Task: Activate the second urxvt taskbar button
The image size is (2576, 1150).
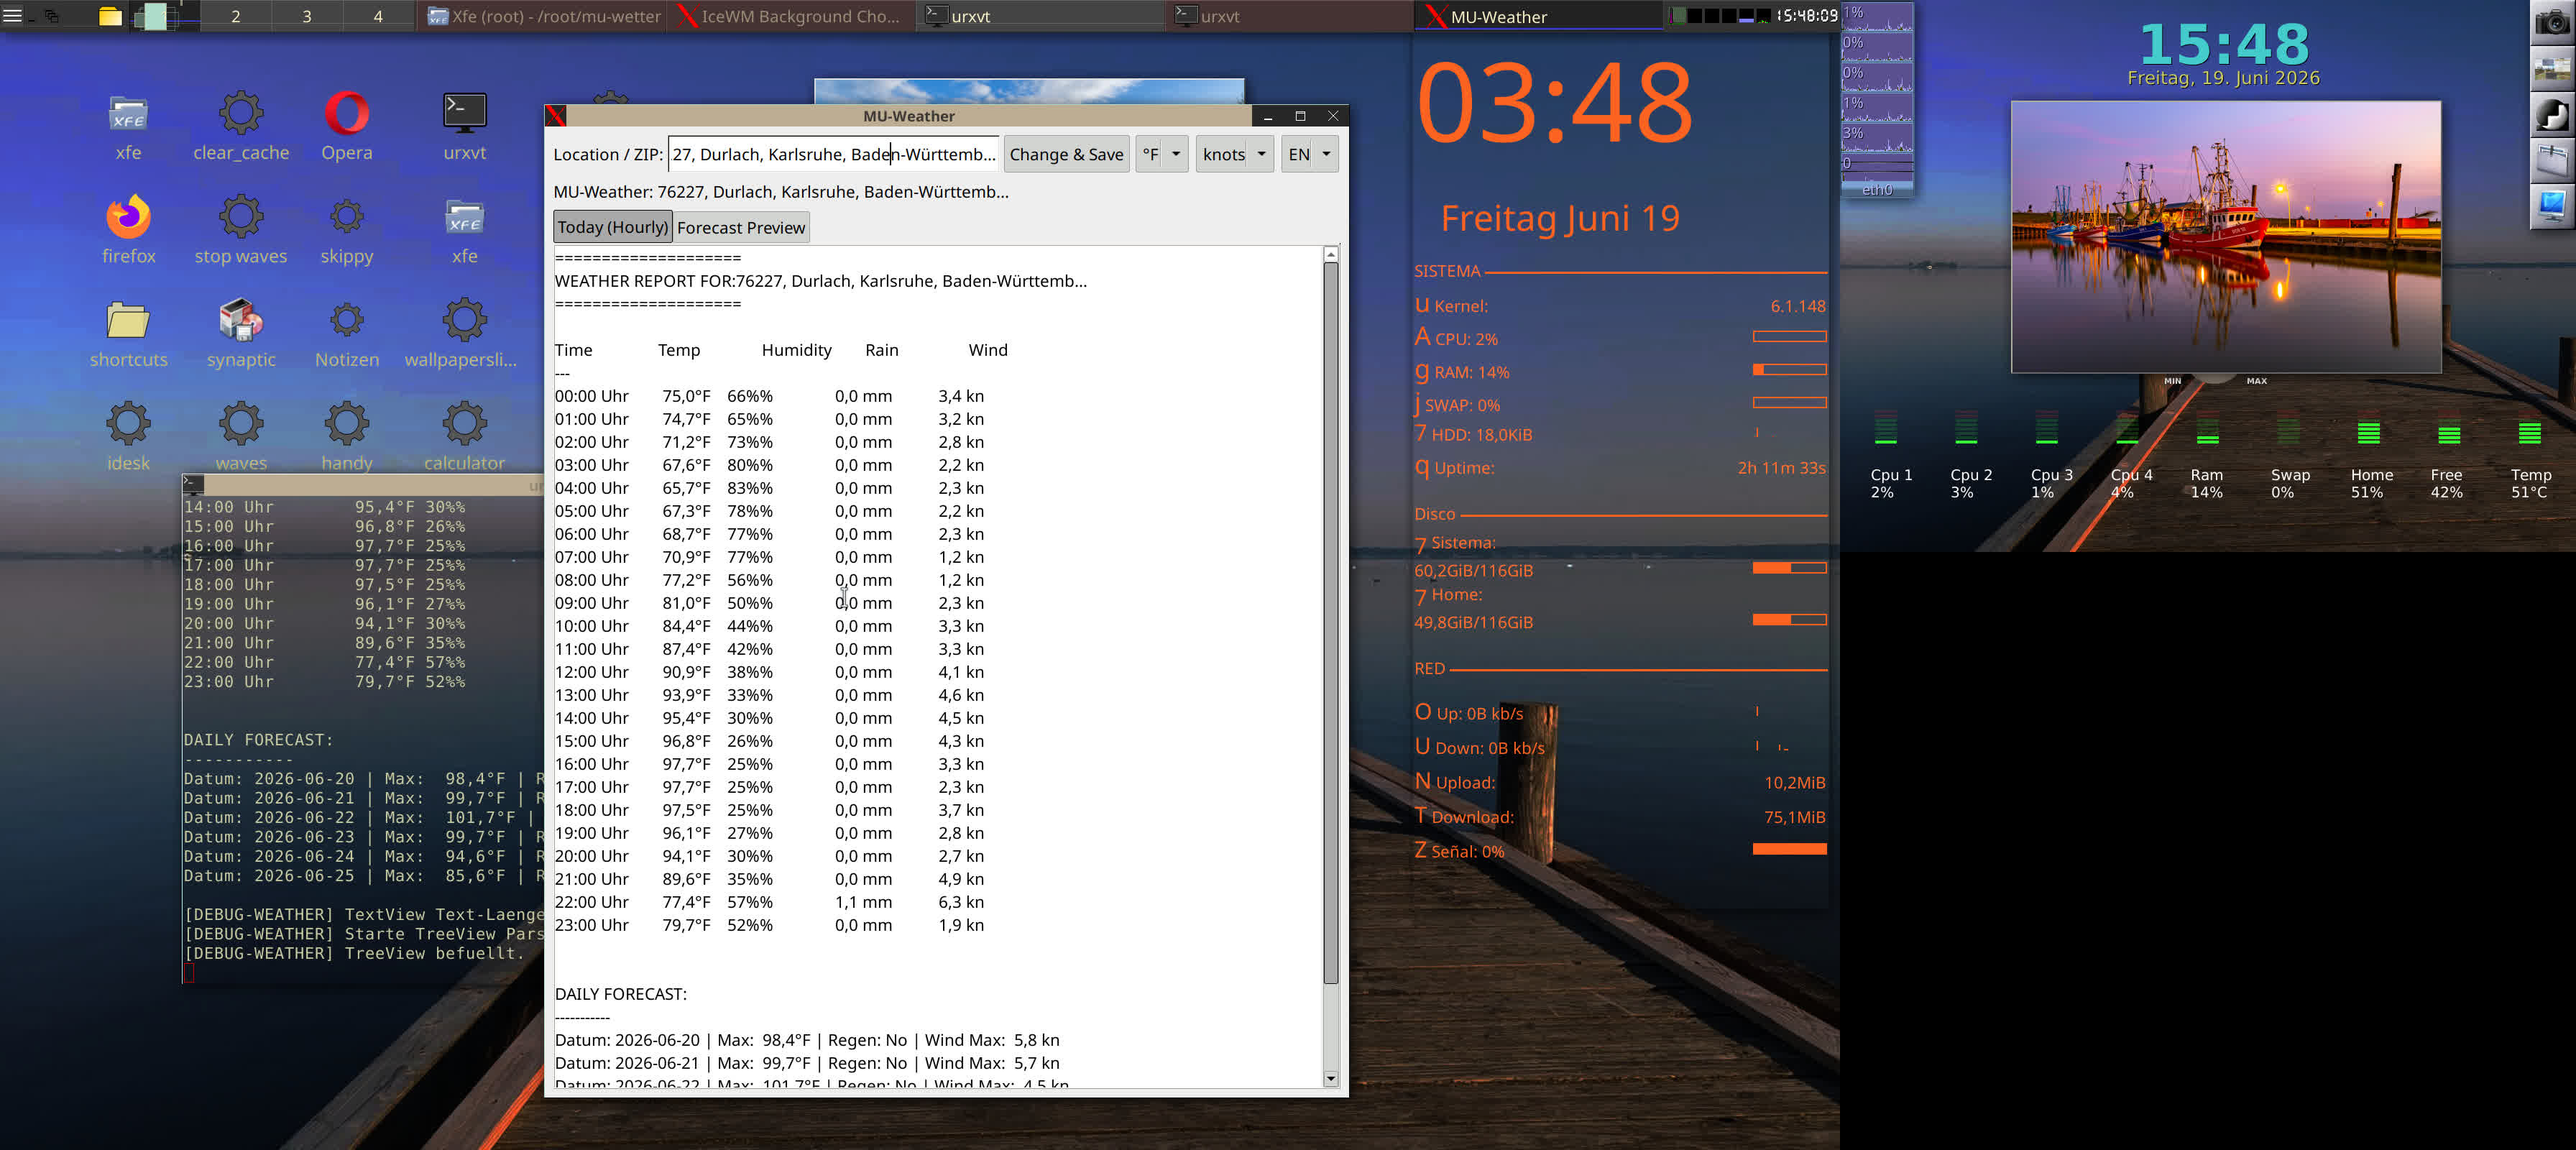Action: coord(1290,16)
